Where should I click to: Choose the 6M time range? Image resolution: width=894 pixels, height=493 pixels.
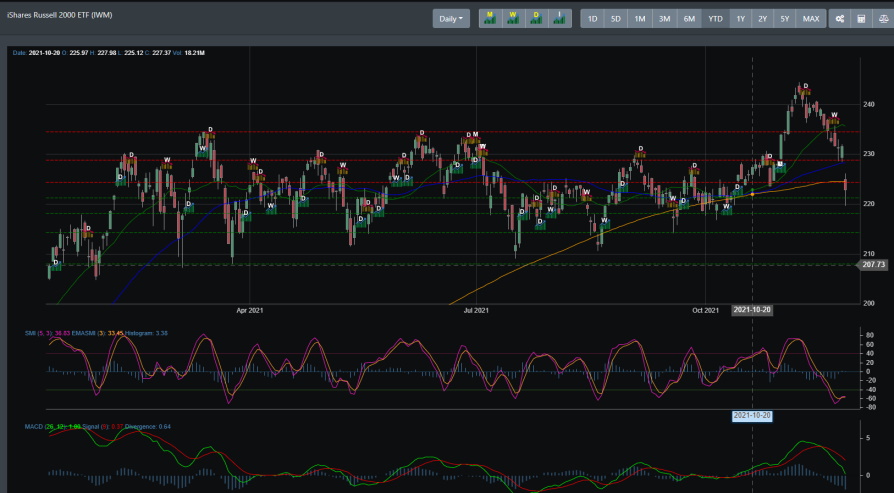pos(689,18)
